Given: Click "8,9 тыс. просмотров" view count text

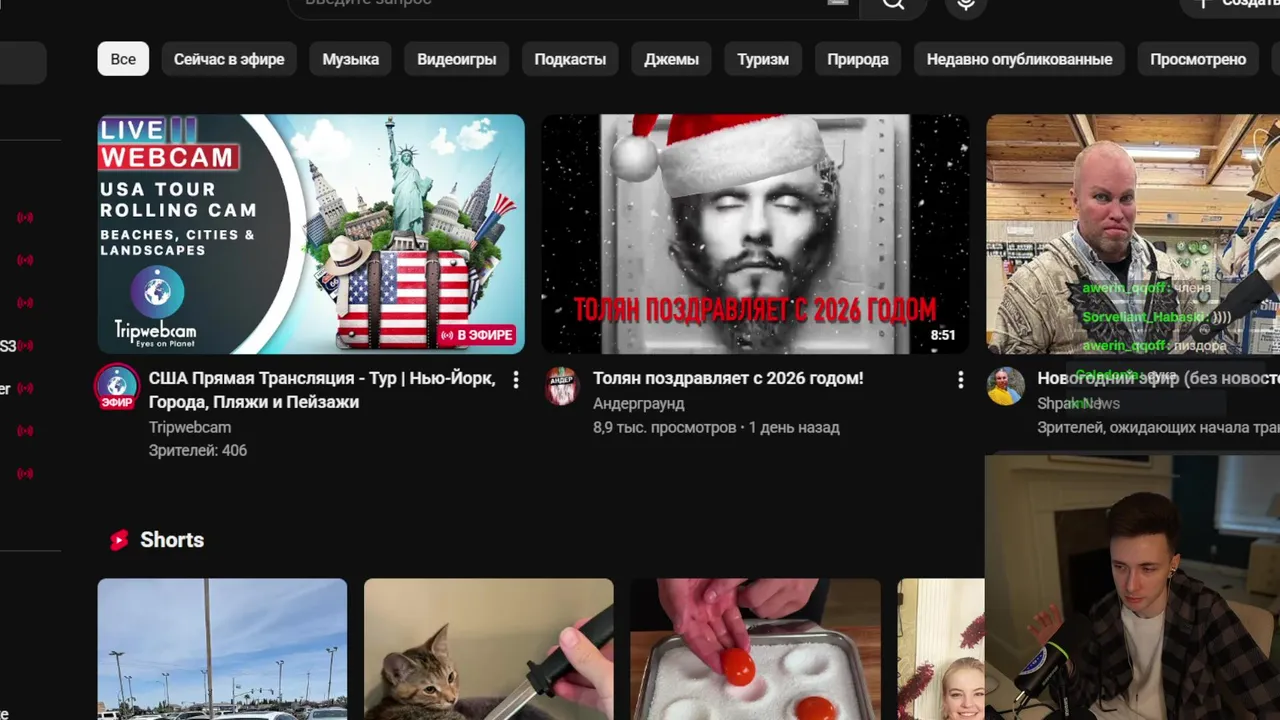Looking at the screenshot, I should coord(664,427).
